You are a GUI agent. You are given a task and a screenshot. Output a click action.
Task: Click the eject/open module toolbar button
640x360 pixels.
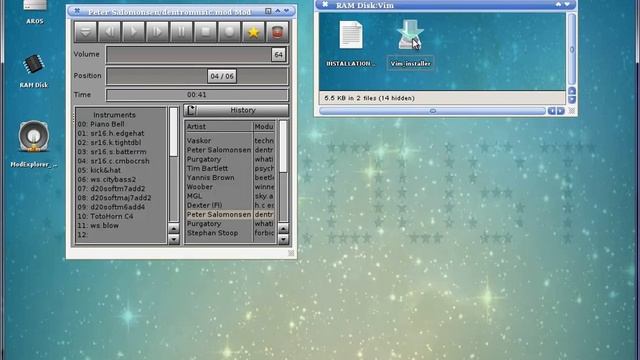click(86, 32)
